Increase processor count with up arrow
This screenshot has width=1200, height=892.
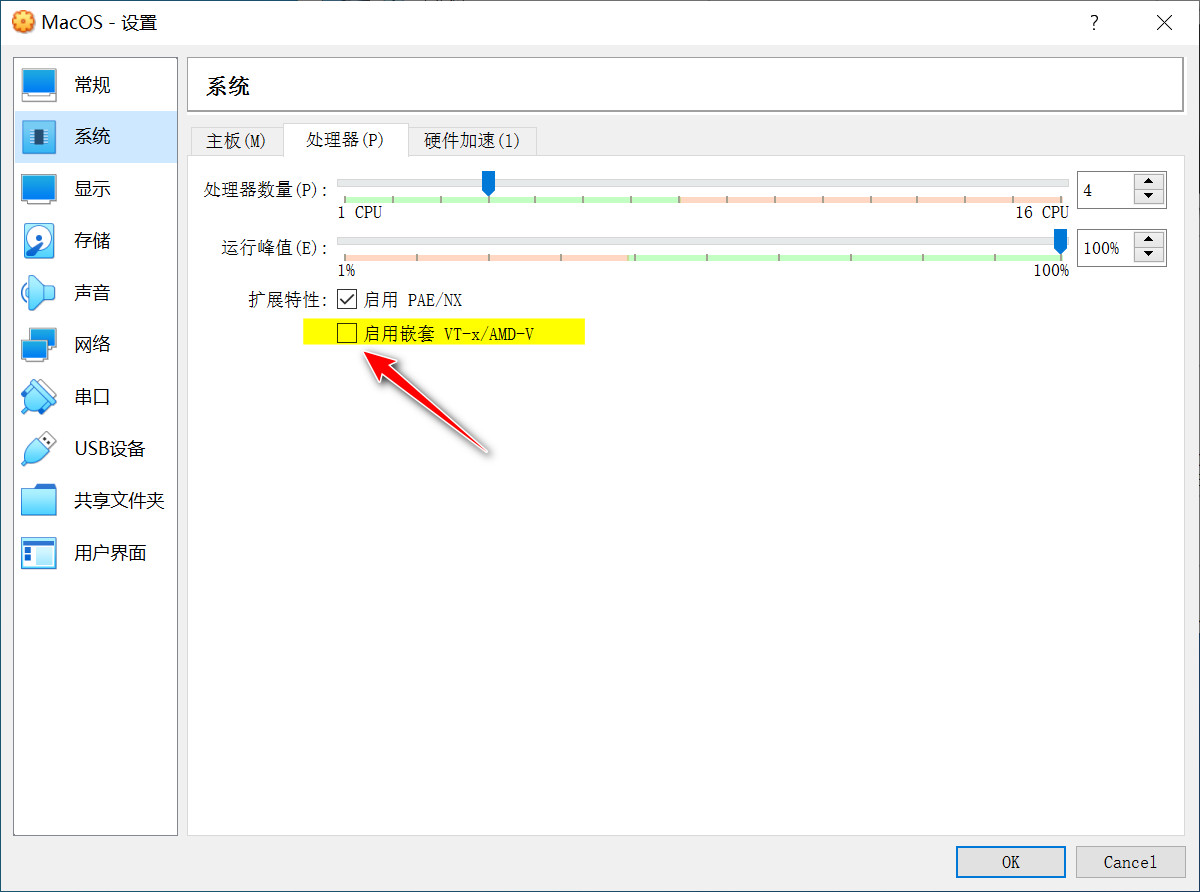[x=1149, y=181]
